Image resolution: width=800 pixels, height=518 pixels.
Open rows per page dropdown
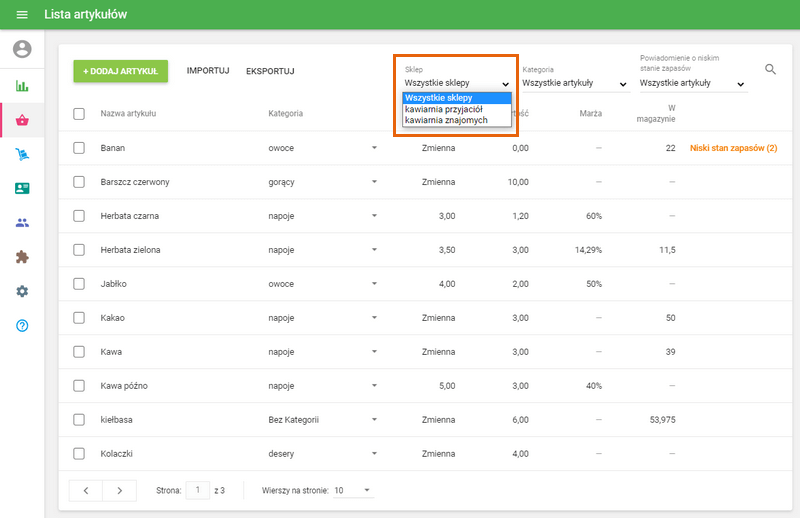[x=352, y=491]
